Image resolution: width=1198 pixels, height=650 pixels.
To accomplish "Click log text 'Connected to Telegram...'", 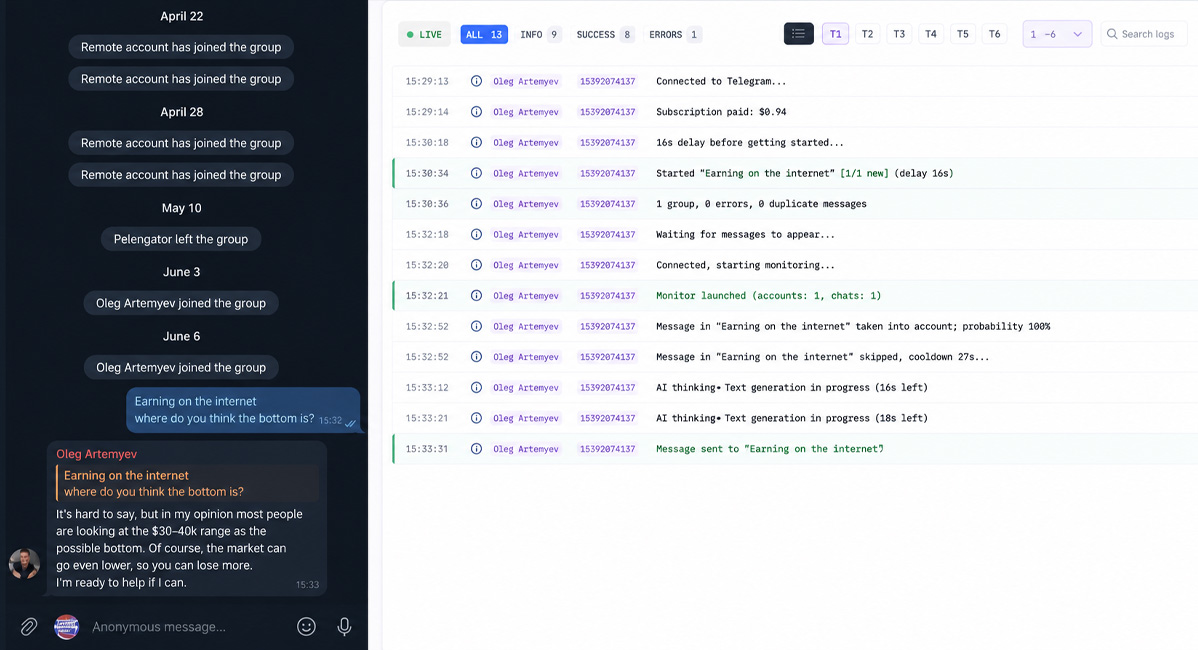I will pyautogui.click(x=721, y=81).
